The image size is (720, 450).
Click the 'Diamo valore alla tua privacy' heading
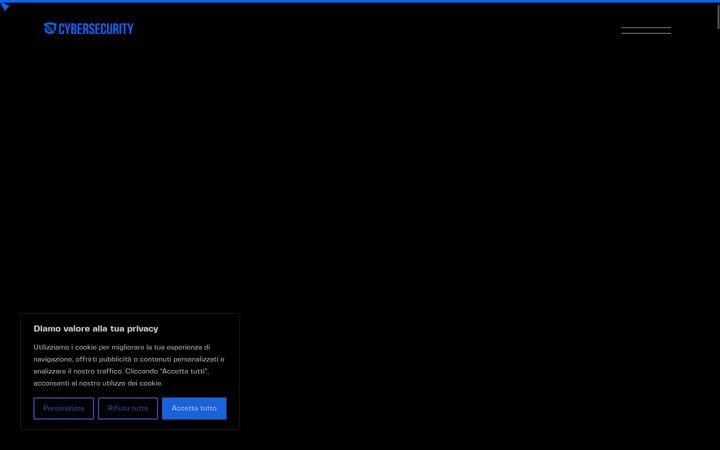pyautogui.click(x=96, y=329)
